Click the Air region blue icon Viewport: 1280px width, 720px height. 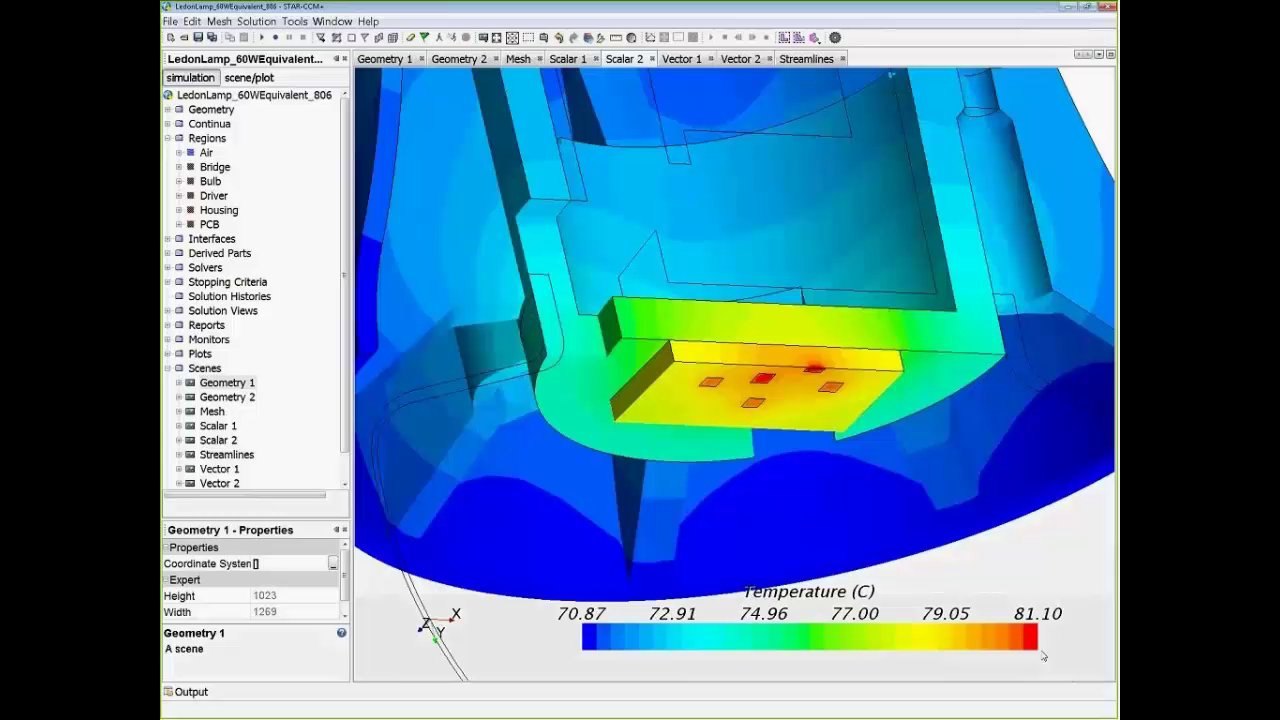pos(190,153)
